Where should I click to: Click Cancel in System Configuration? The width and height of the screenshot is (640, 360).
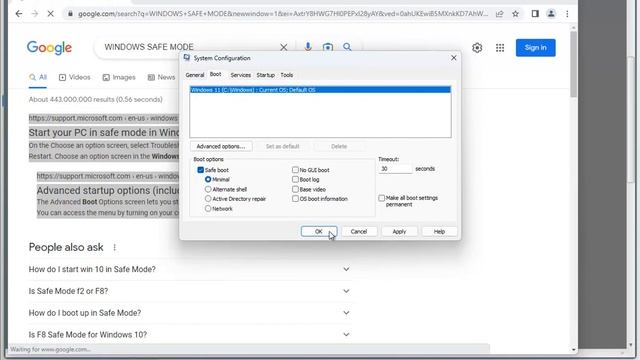359,231
